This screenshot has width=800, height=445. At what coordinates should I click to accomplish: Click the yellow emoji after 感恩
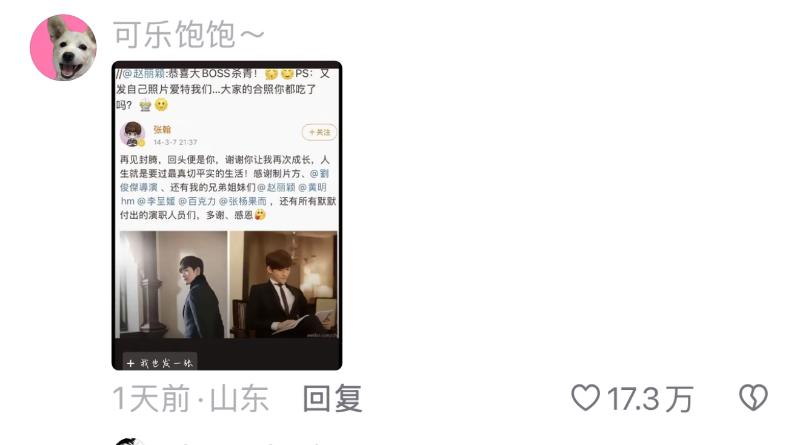pos(260,215)
